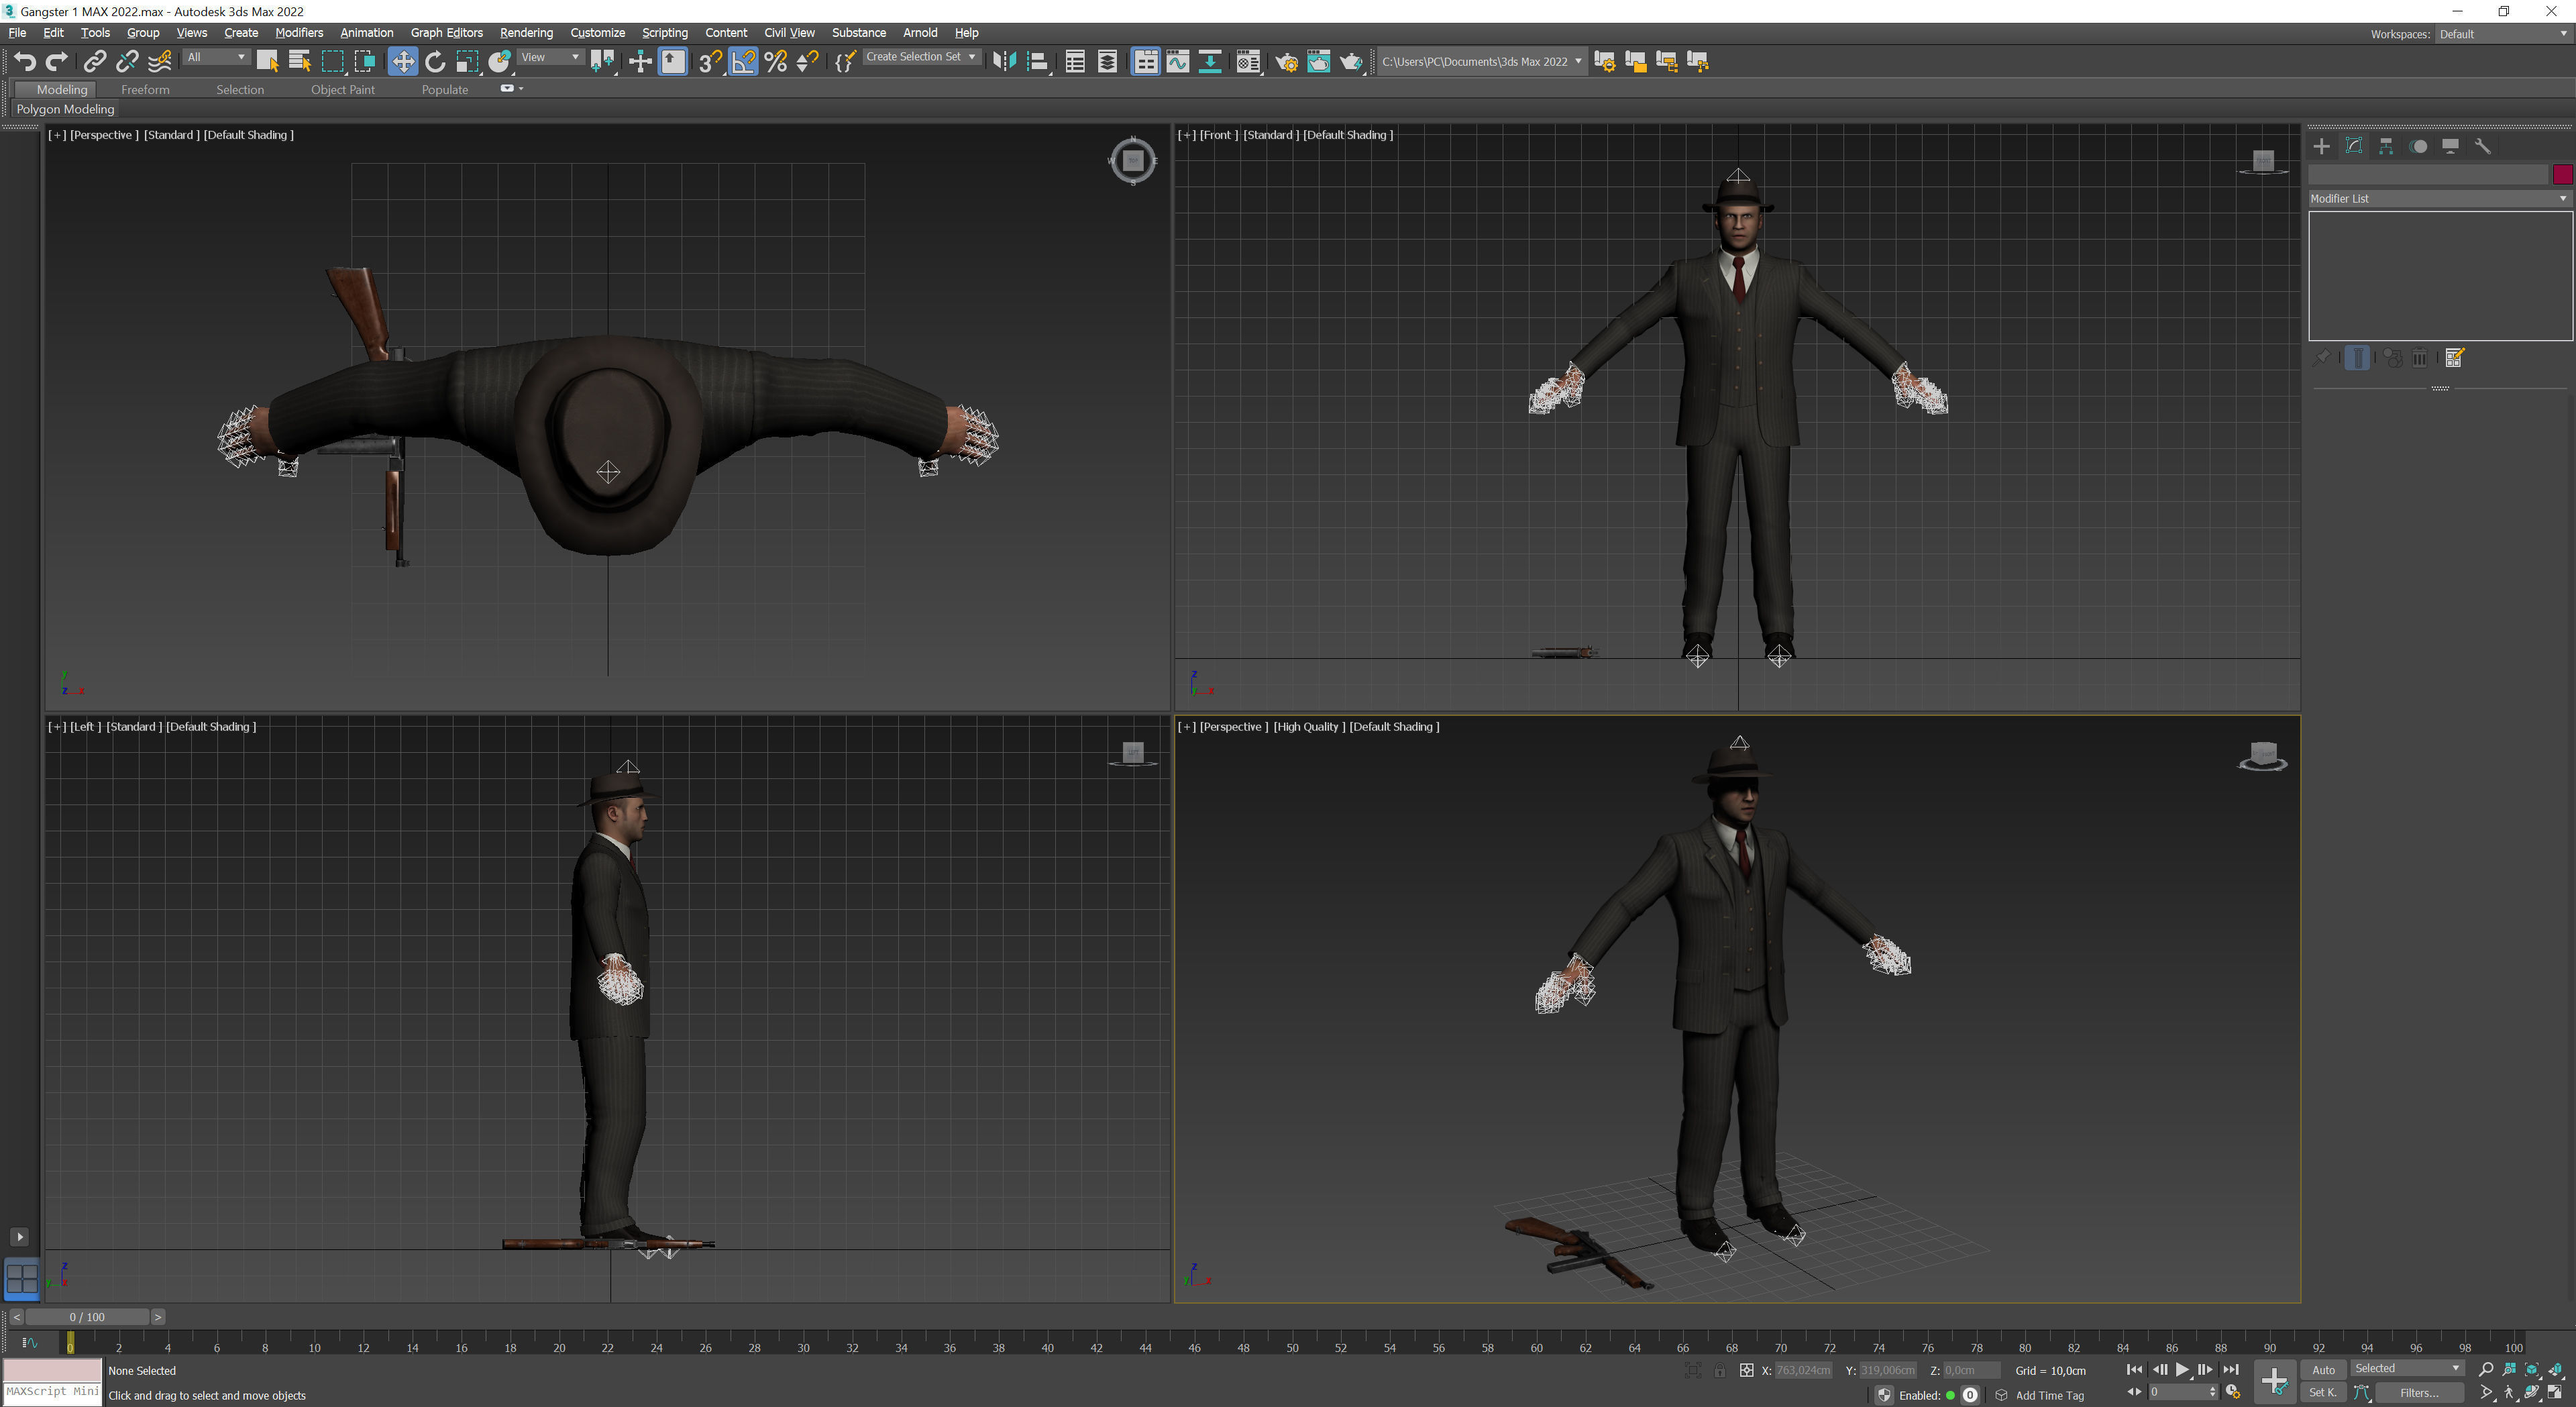This screenshot has width=2576, height=1407.
Task: Activate the Select and Rotate tool
Action: point(435,62)
